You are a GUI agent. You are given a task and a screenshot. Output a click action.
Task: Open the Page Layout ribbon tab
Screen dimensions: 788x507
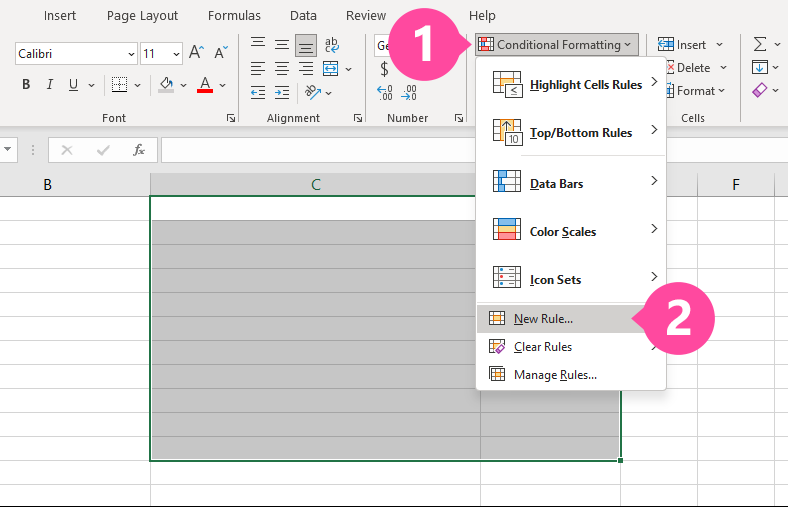[142, 16]
